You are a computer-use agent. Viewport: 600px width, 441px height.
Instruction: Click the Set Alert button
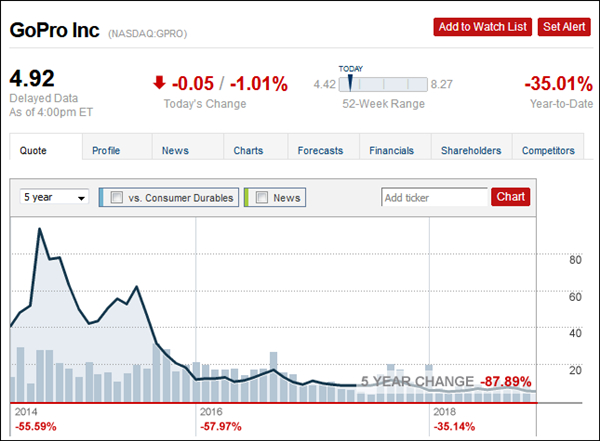click(563, 27)
